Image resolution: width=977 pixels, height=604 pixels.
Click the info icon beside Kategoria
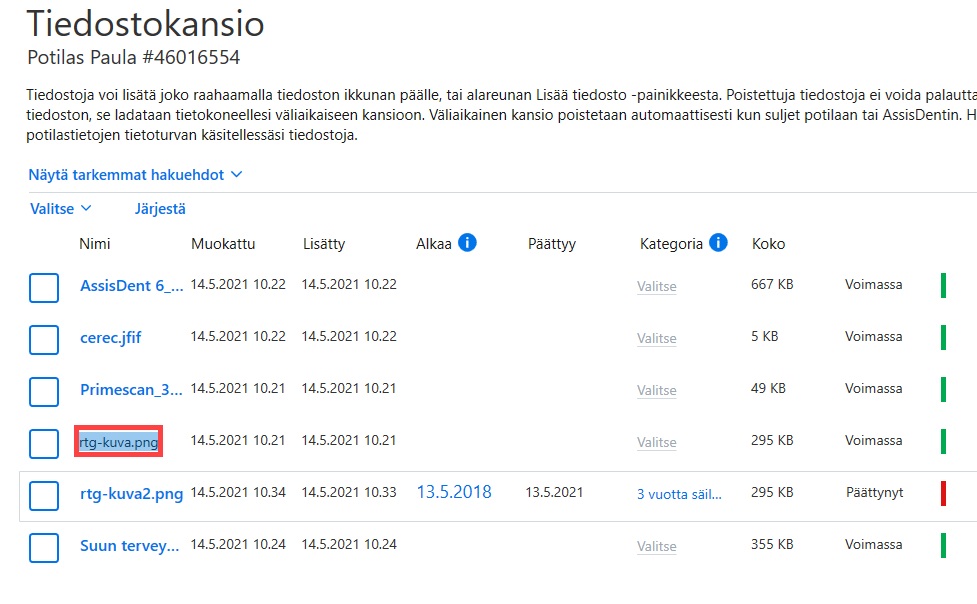[718, 242]
